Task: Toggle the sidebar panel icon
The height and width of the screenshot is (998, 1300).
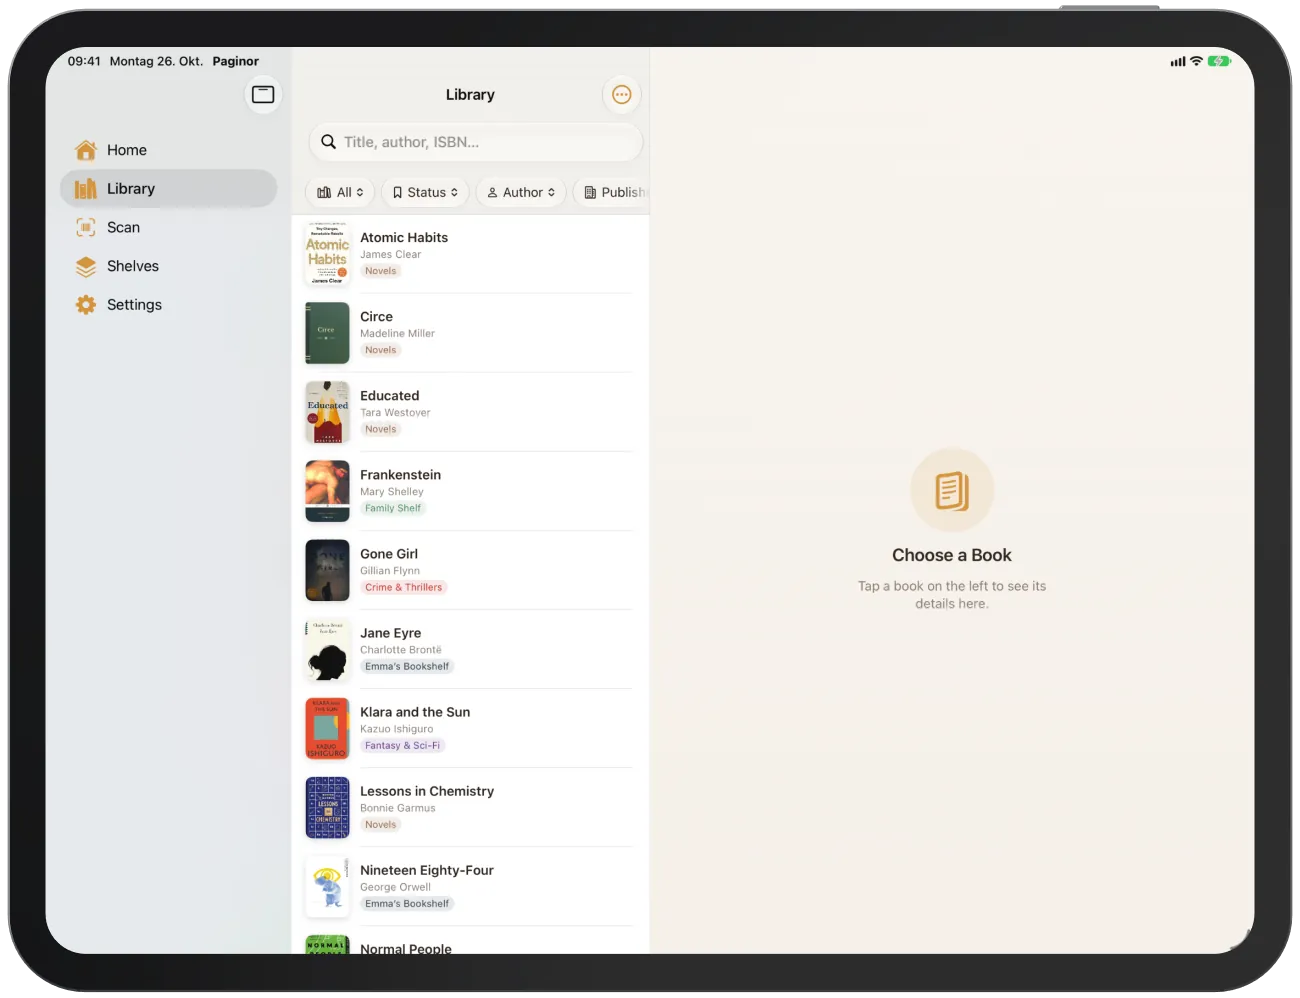Action: click(x=263, y=94)
